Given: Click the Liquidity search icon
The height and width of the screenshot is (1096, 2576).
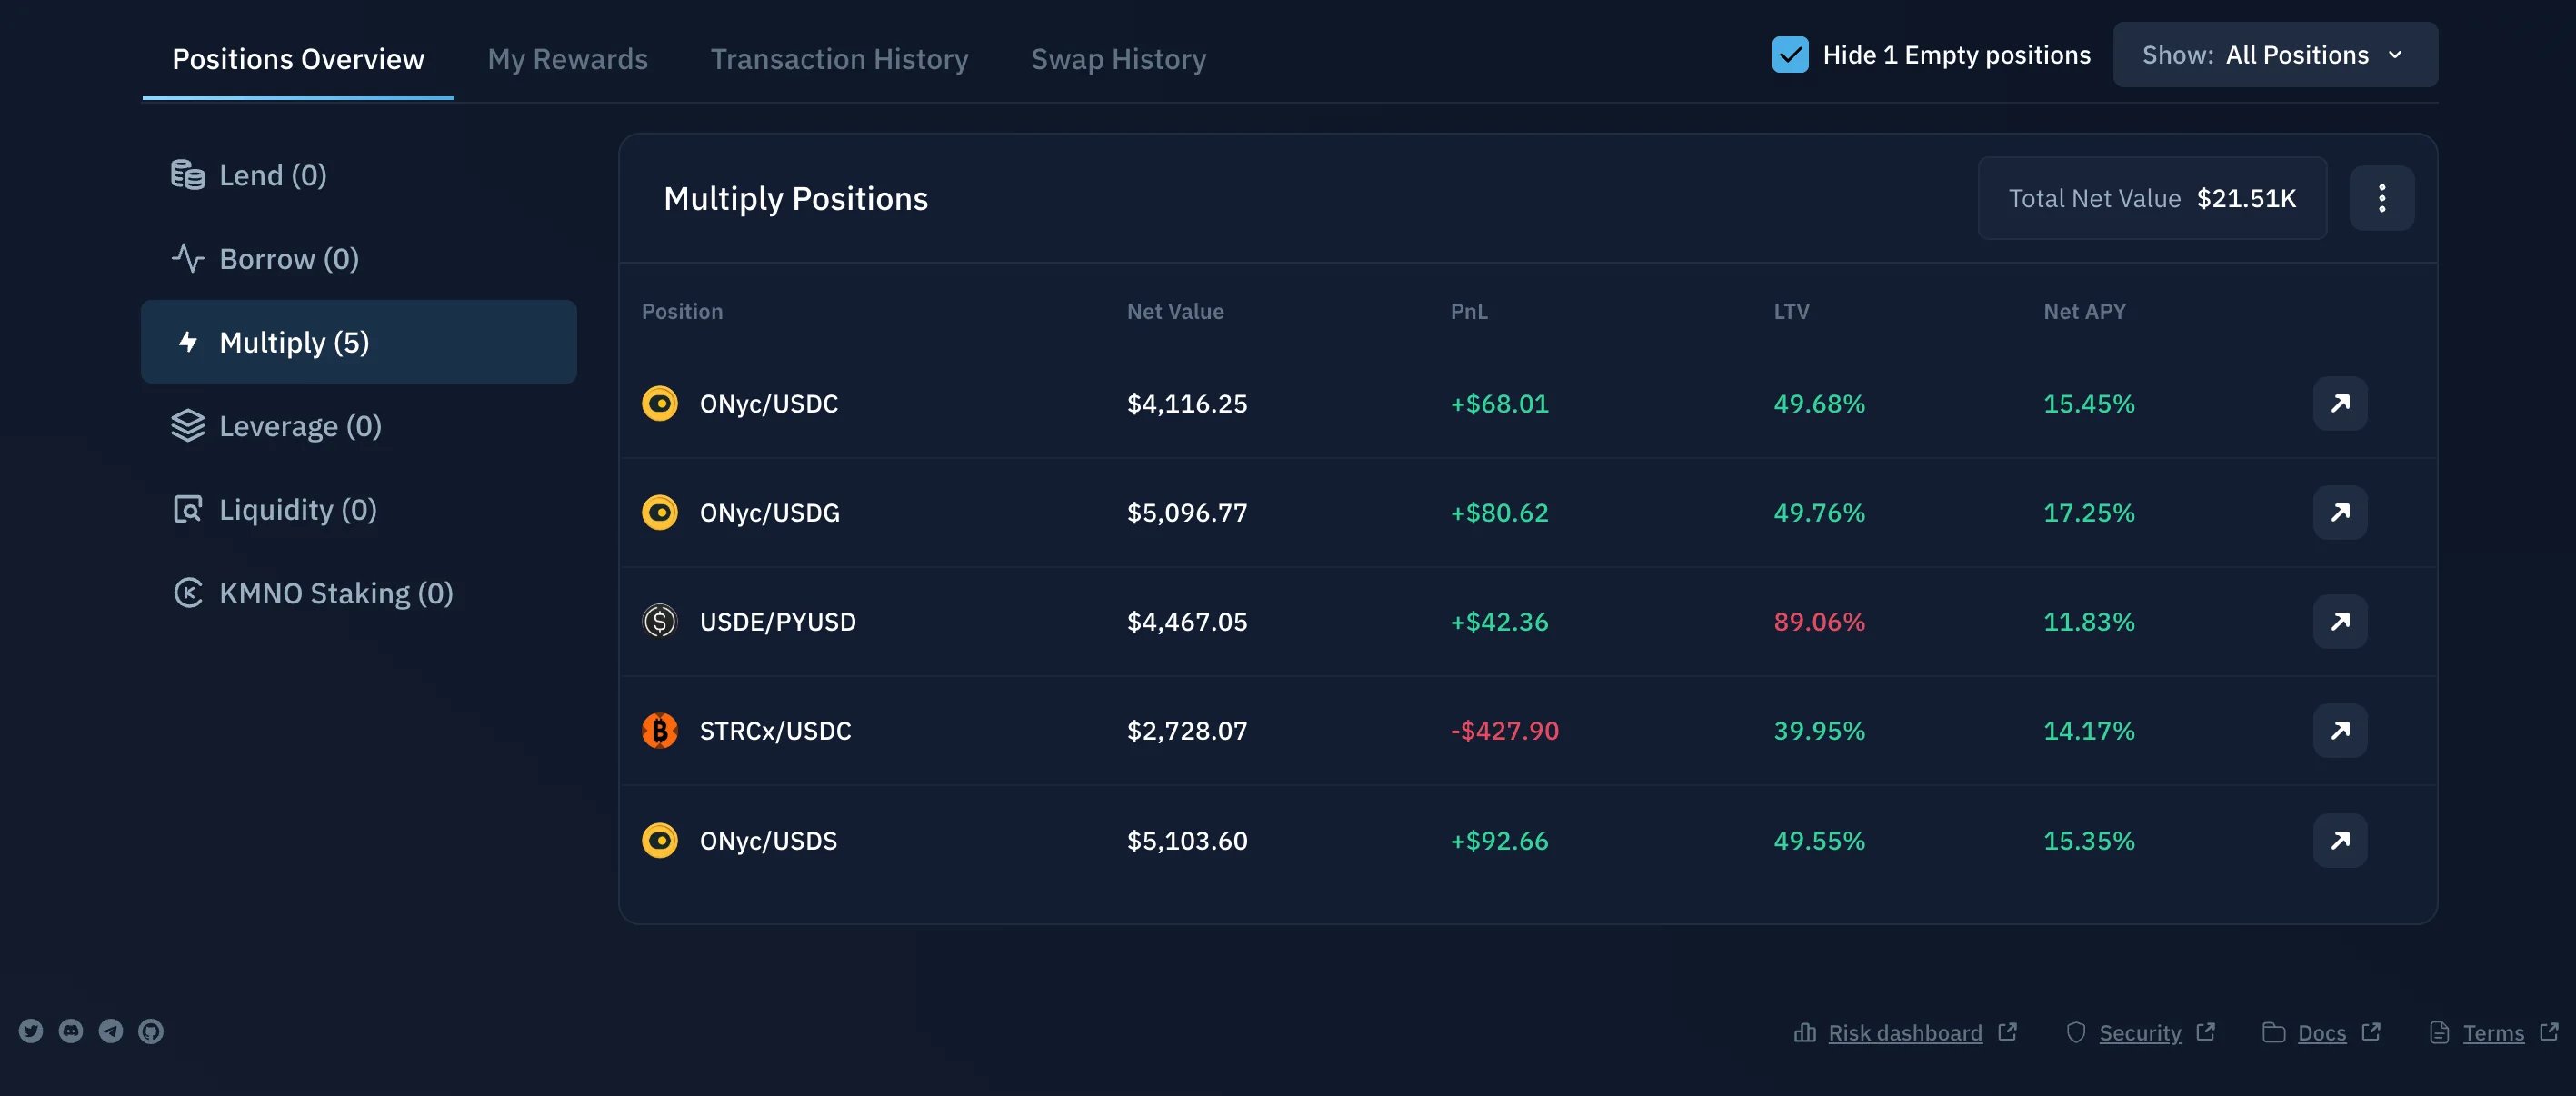Looking at the screenshot, I should click(x=188, y=509).
